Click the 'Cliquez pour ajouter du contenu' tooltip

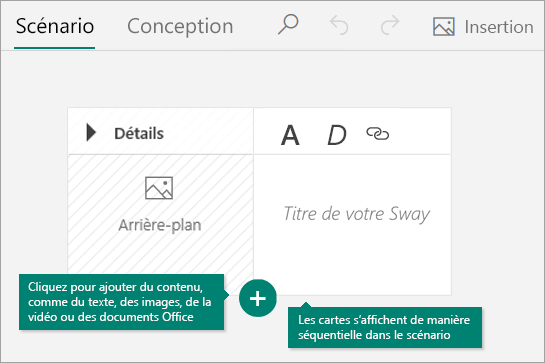pos(122,302)
